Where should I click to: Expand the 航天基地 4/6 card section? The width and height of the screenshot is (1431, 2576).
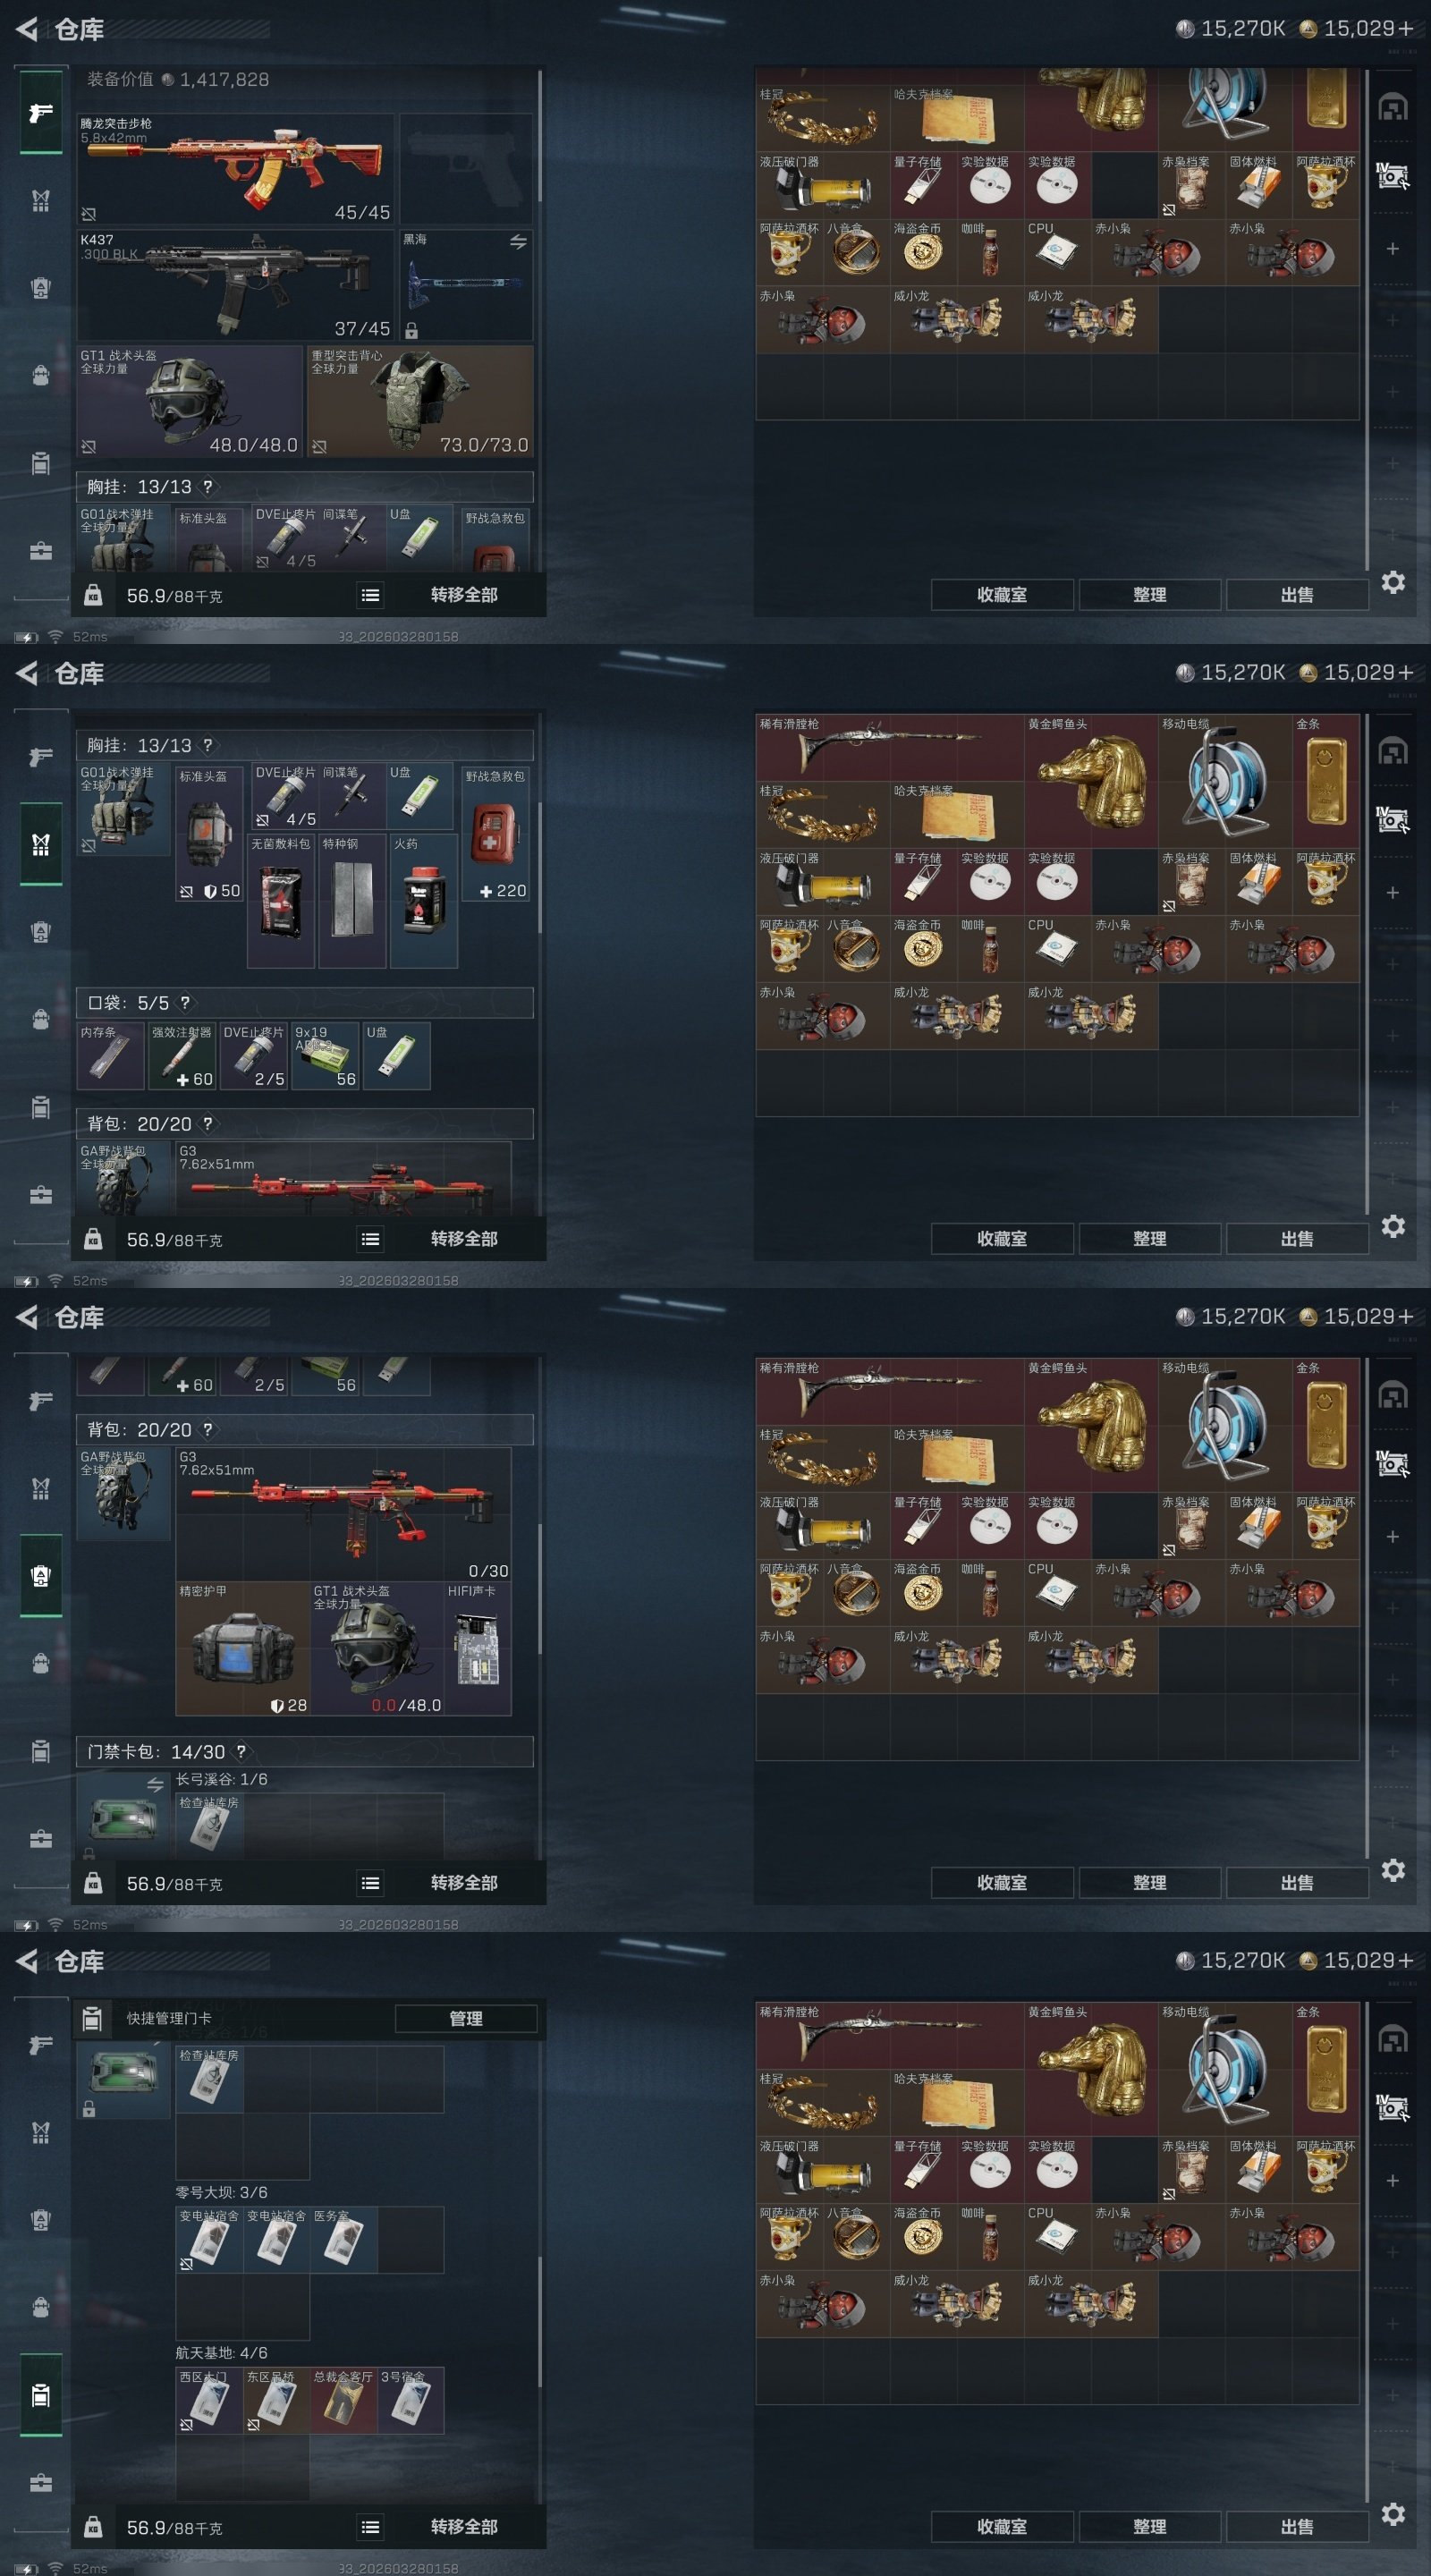click(222, 2352)
